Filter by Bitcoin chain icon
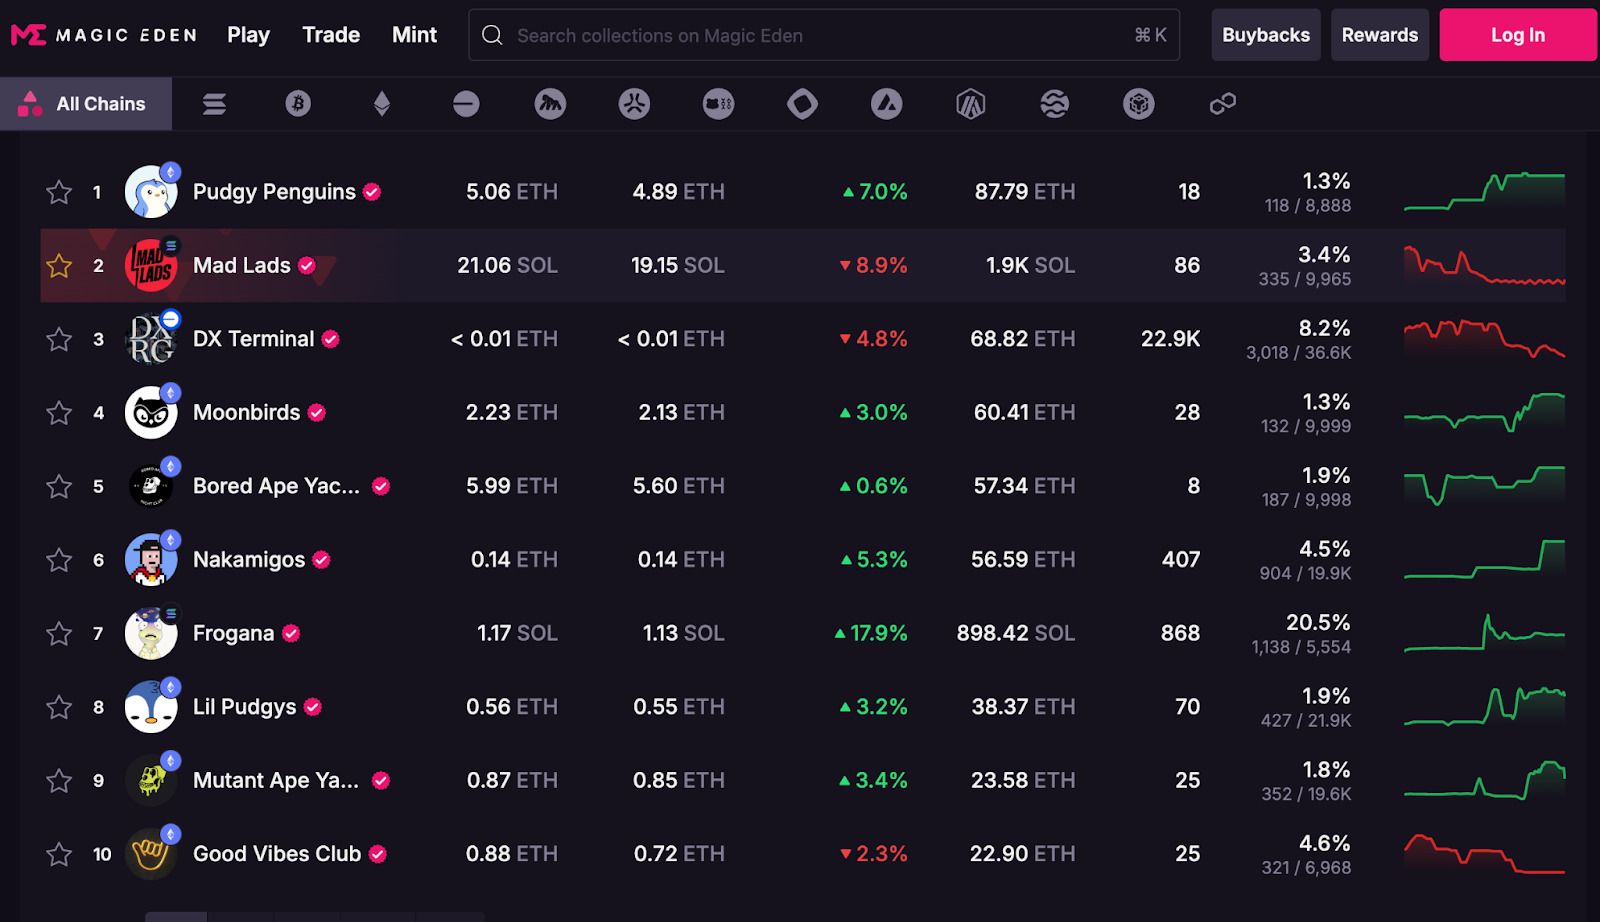The width and height of the screenshot is (1600, 922). pos(298,104)
